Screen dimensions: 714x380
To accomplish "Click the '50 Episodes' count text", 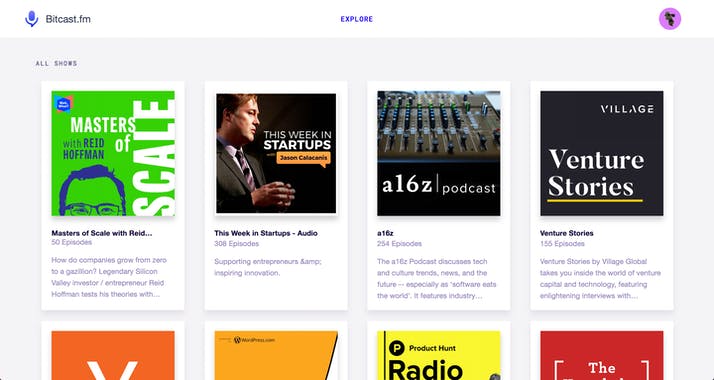I will click(x=72, y=243).
